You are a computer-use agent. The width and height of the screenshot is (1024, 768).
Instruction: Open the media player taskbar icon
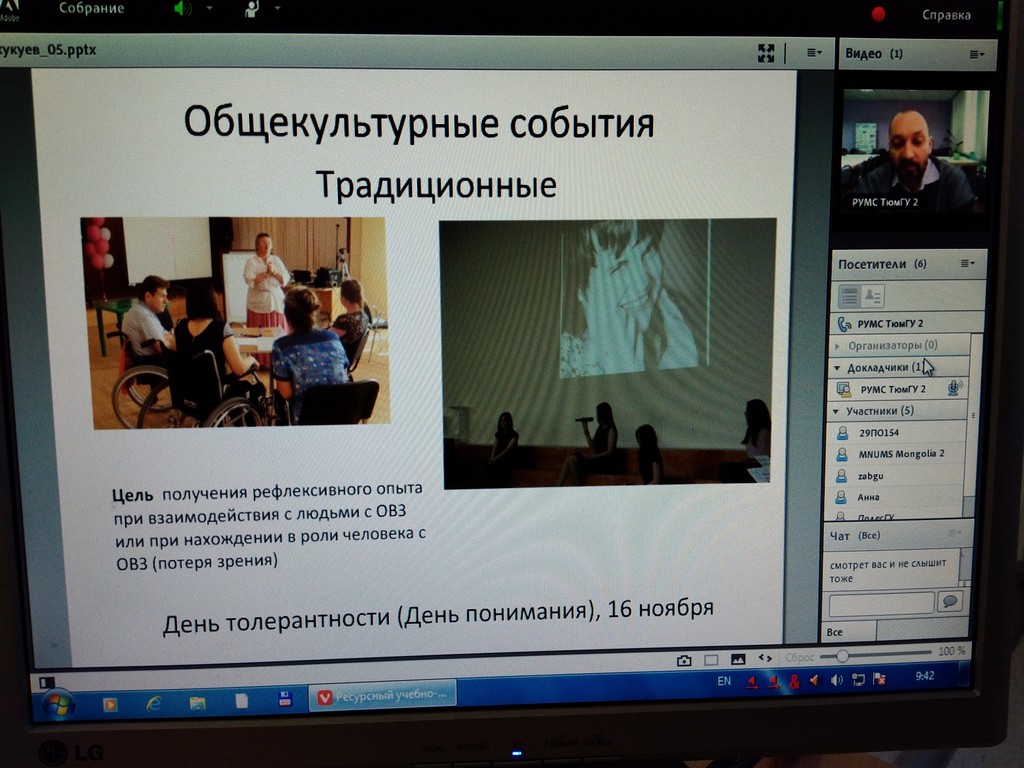tap(110, 705)
